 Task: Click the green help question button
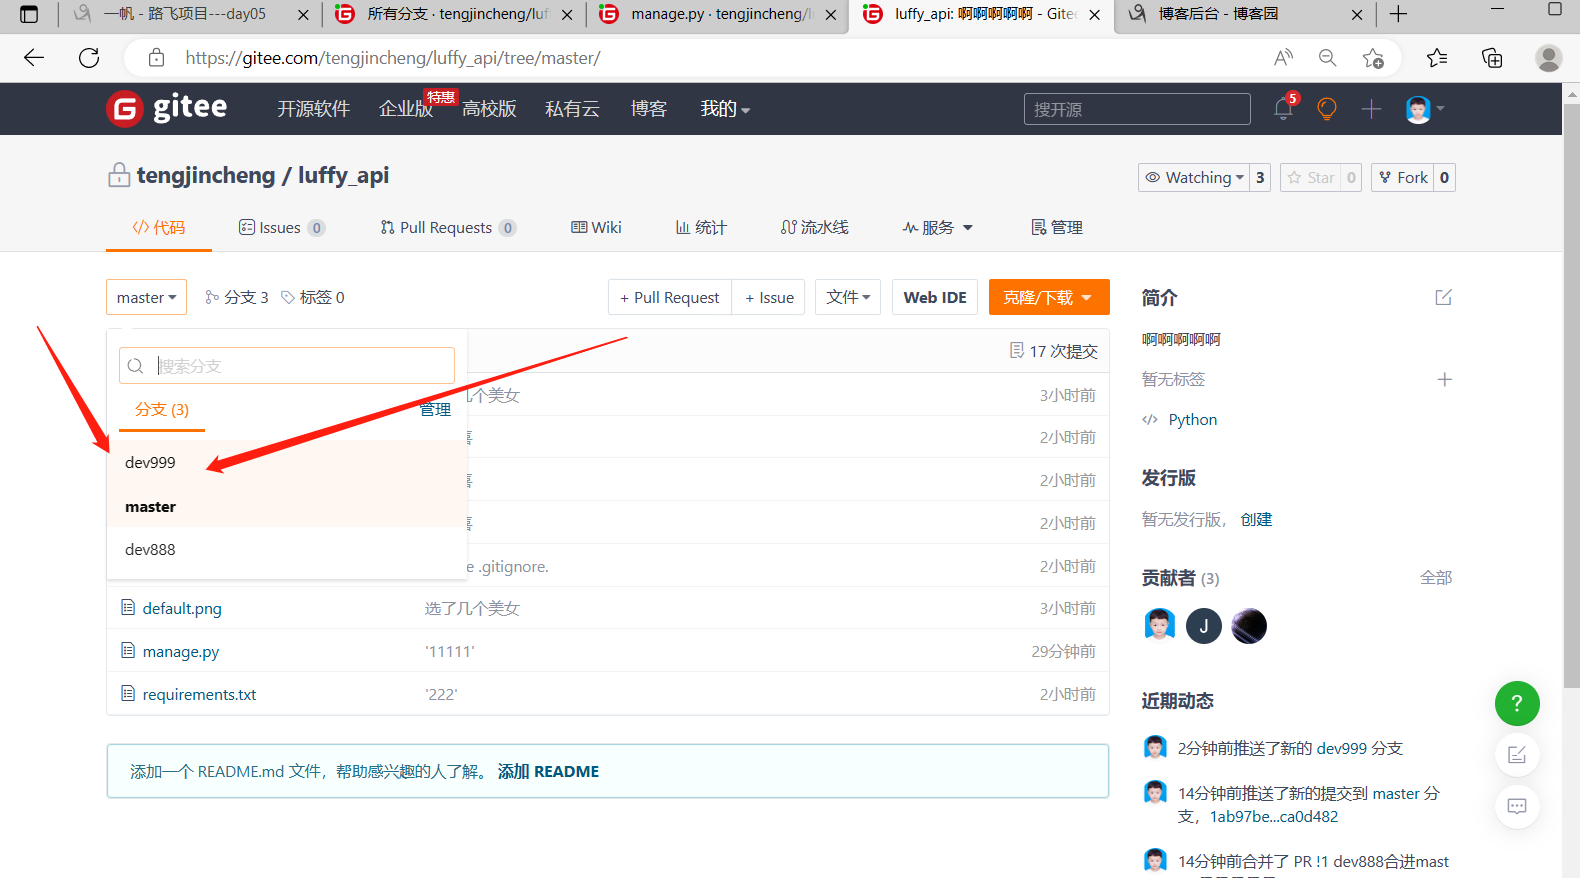pos(1517,703)
